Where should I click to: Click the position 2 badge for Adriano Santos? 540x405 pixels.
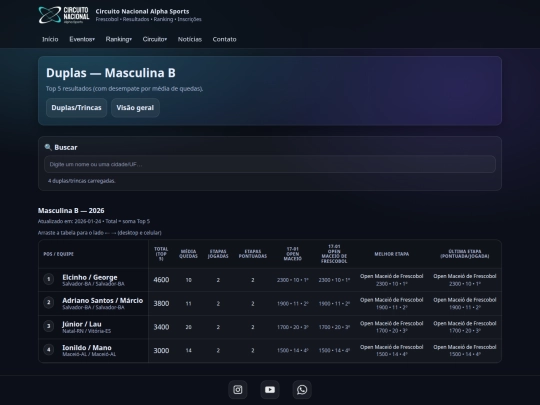(x=49, y=302)
